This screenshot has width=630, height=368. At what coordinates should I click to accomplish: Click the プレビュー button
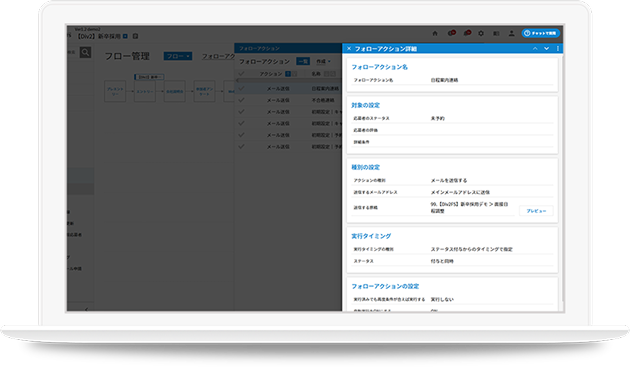point(536,211)
